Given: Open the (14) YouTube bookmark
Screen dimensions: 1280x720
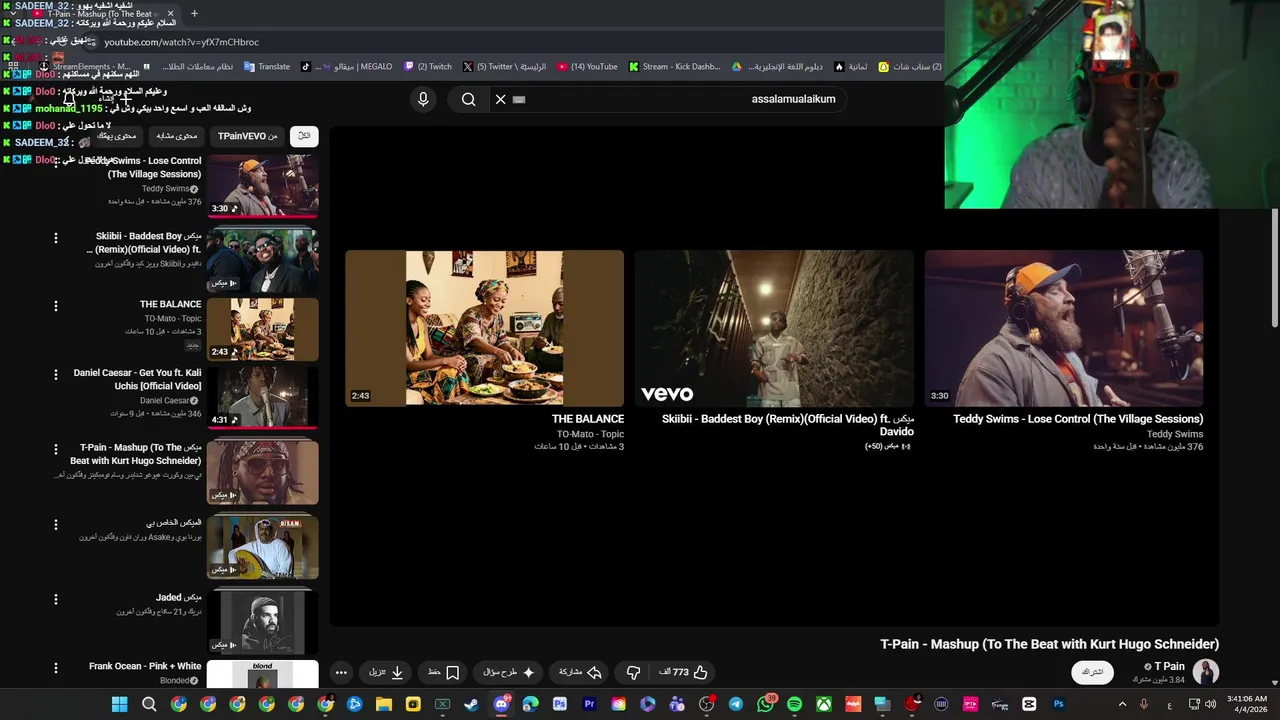Looking at the screenshot, I should point(588,67).
